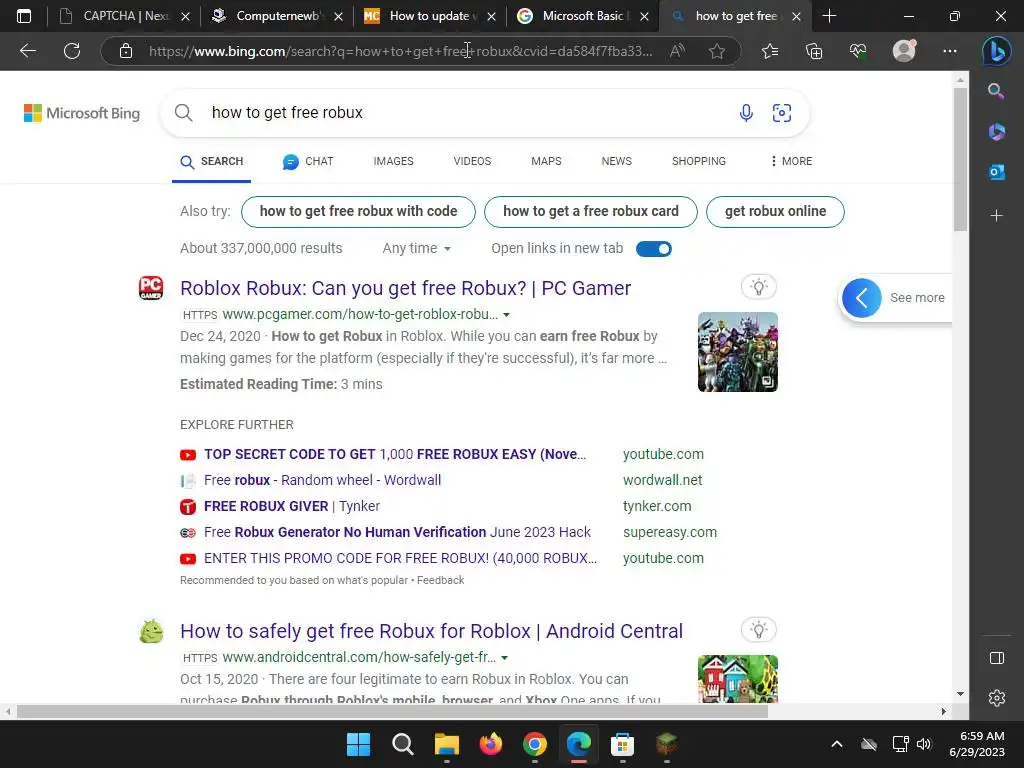Open Read aloud from the address bar
Screen dimensions: 1024x768
677,51
